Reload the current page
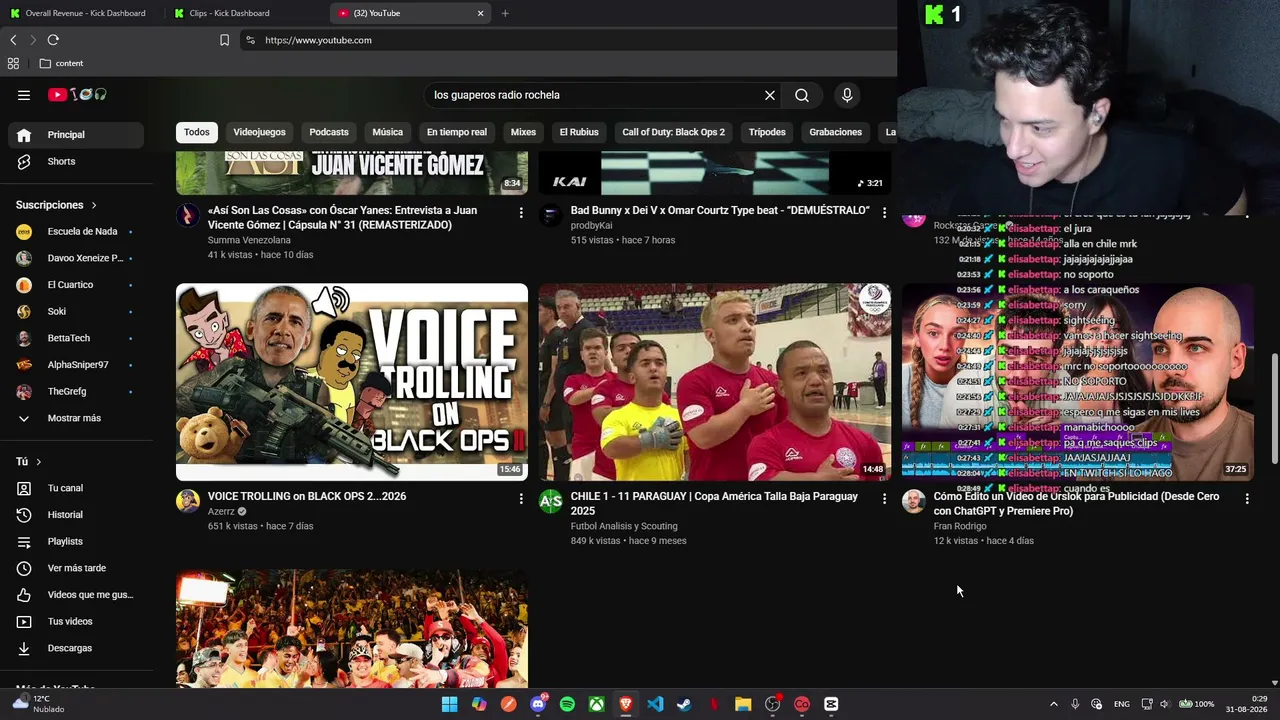Screen dimensions: 1280x720 (53, 40)
